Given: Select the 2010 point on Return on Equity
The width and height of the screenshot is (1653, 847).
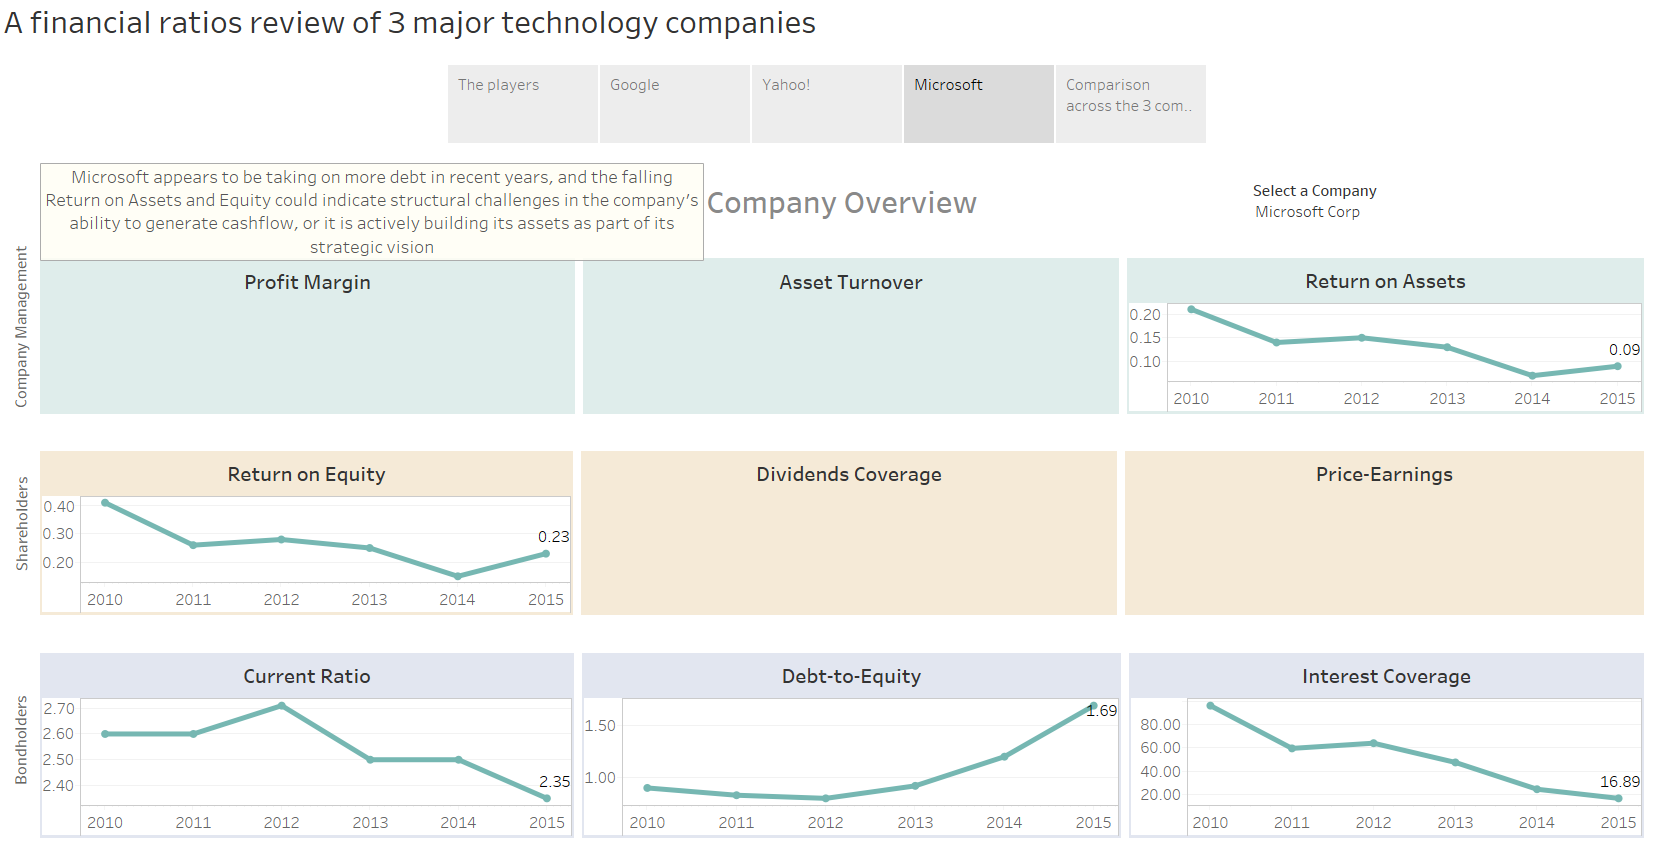Looking at the screenshot, I should 105,503.
